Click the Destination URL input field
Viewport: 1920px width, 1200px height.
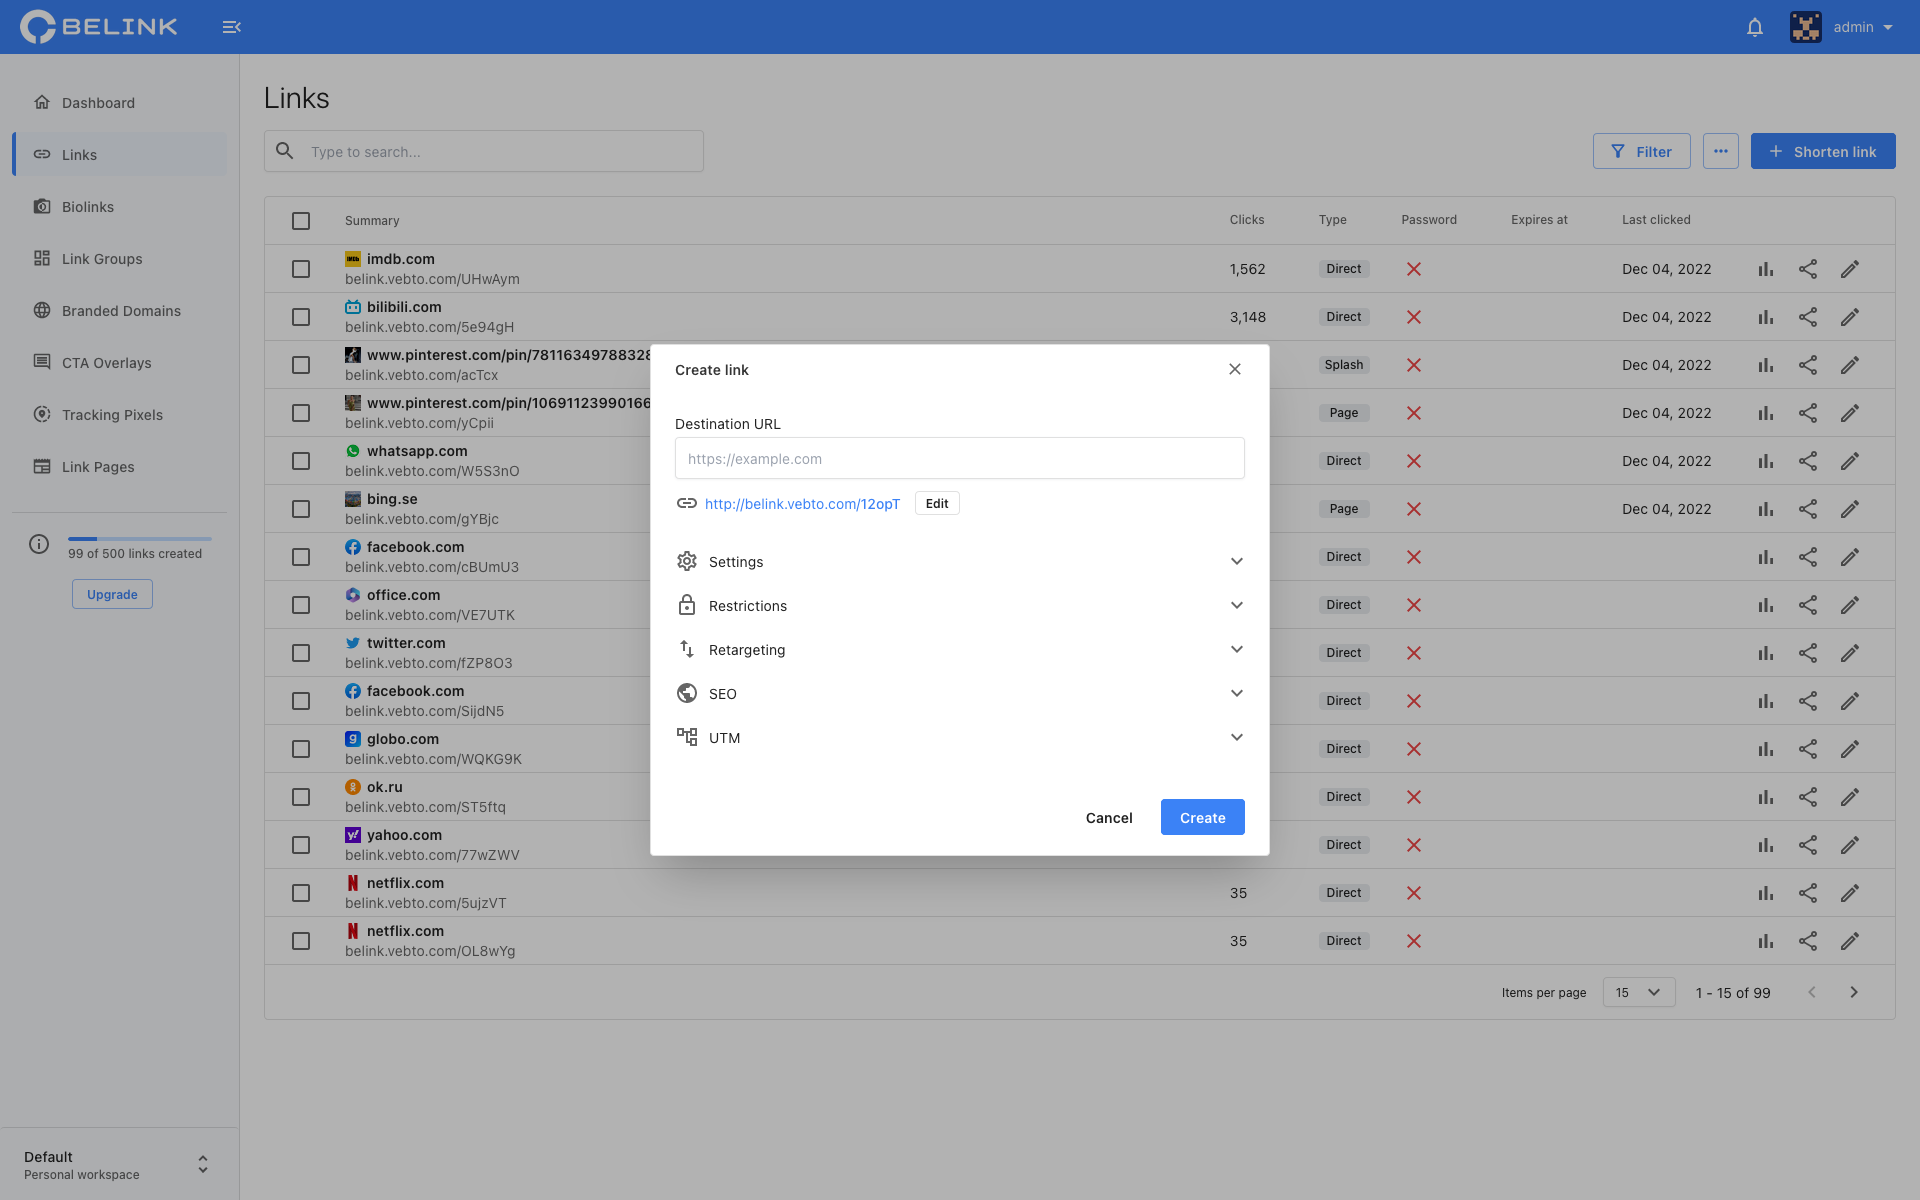coord(959,458)
